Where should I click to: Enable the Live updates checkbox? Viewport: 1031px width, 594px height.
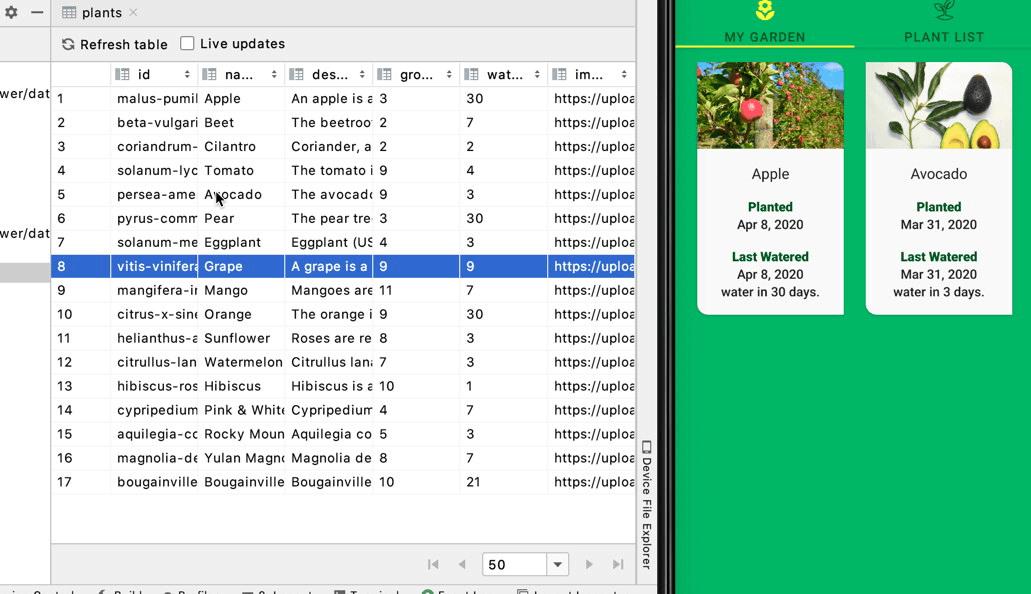tap(187, 44)
